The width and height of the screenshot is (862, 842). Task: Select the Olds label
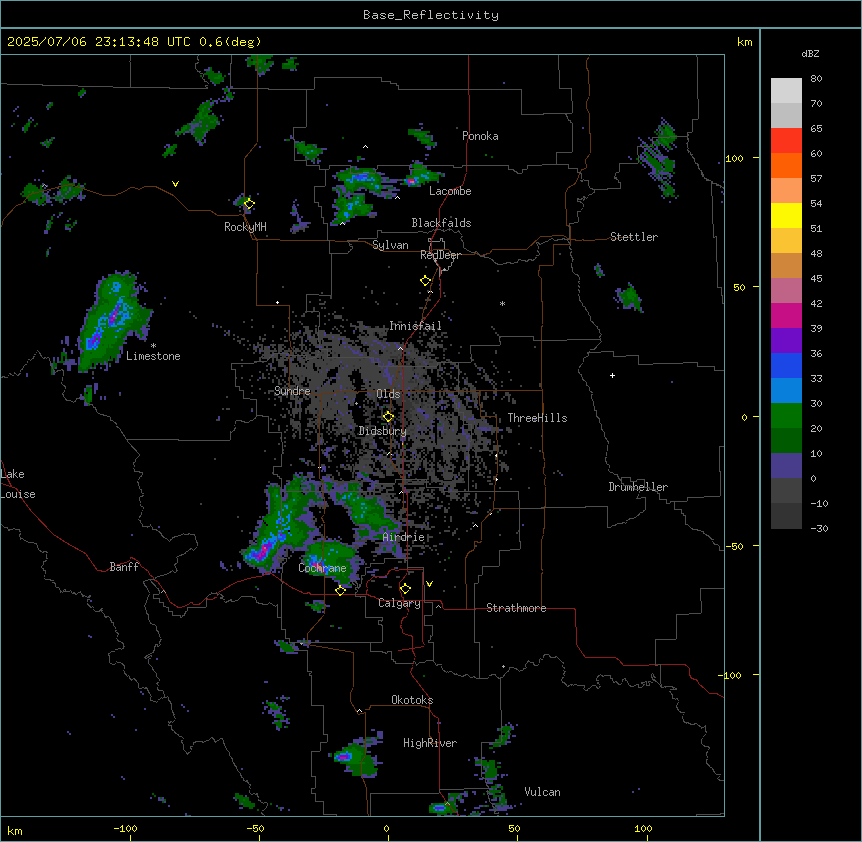point(388,394)
